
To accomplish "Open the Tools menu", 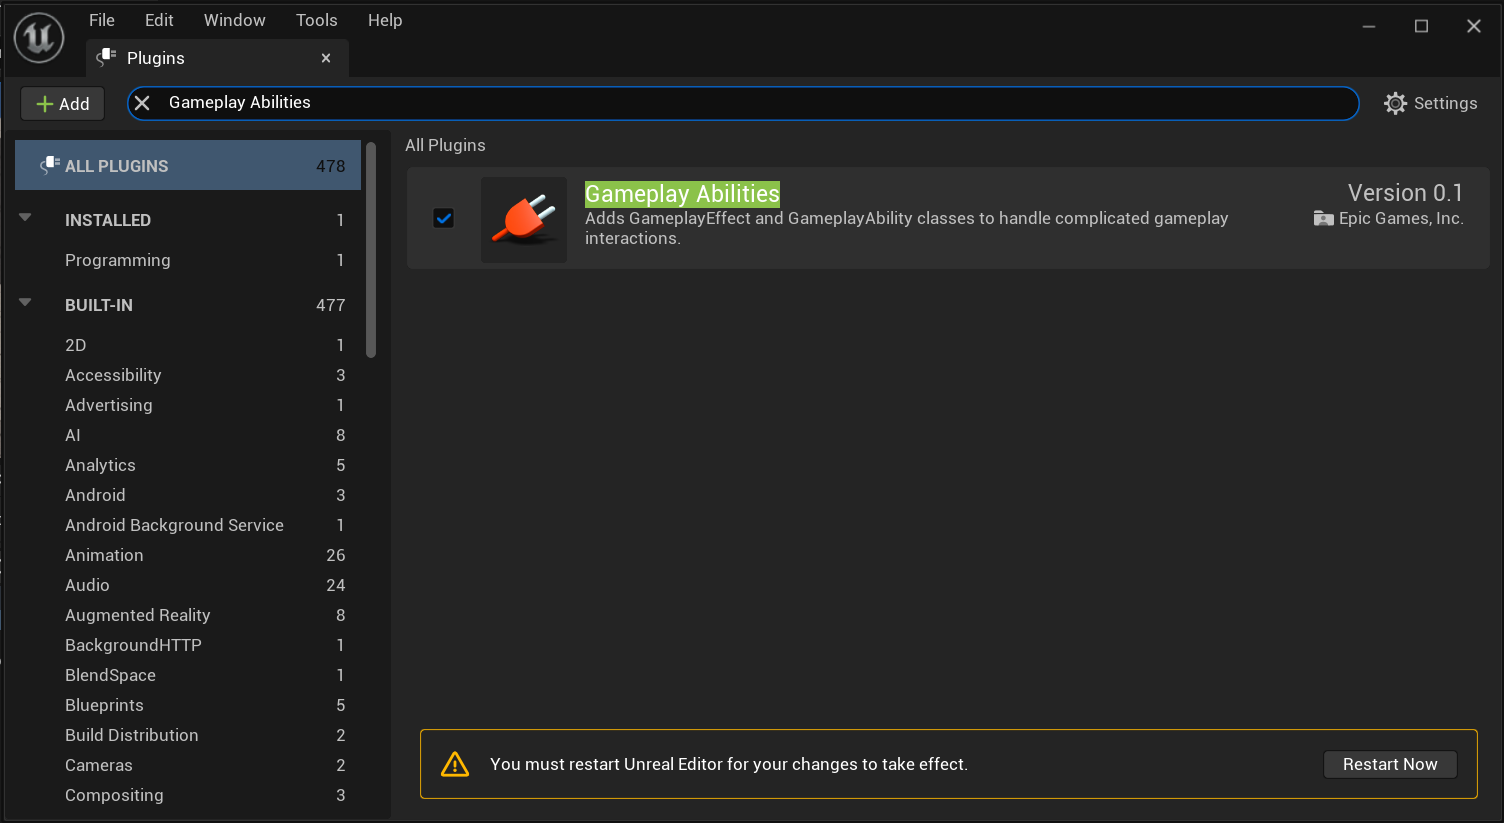I will point(317,20).
